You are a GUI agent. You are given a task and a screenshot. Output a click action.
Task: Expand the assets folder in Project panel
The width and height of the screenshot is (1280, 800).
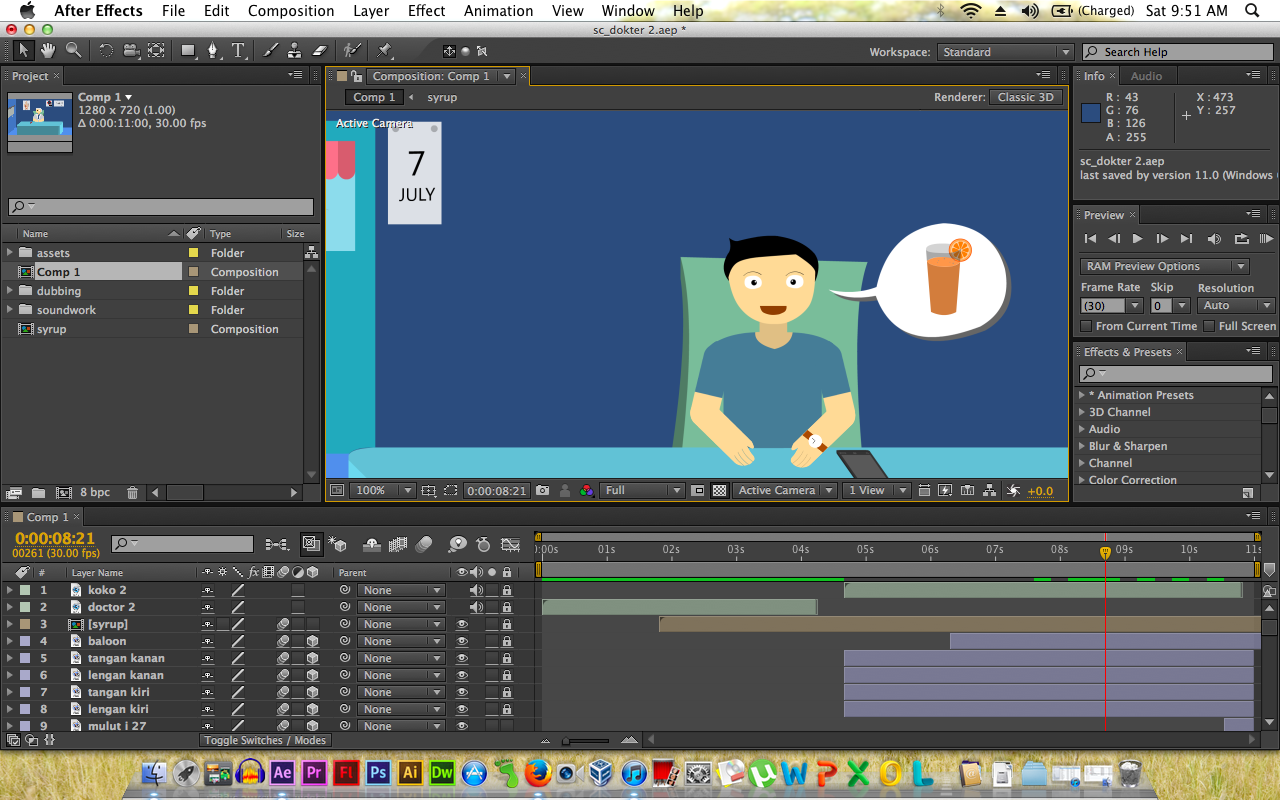tap(11, 253)
